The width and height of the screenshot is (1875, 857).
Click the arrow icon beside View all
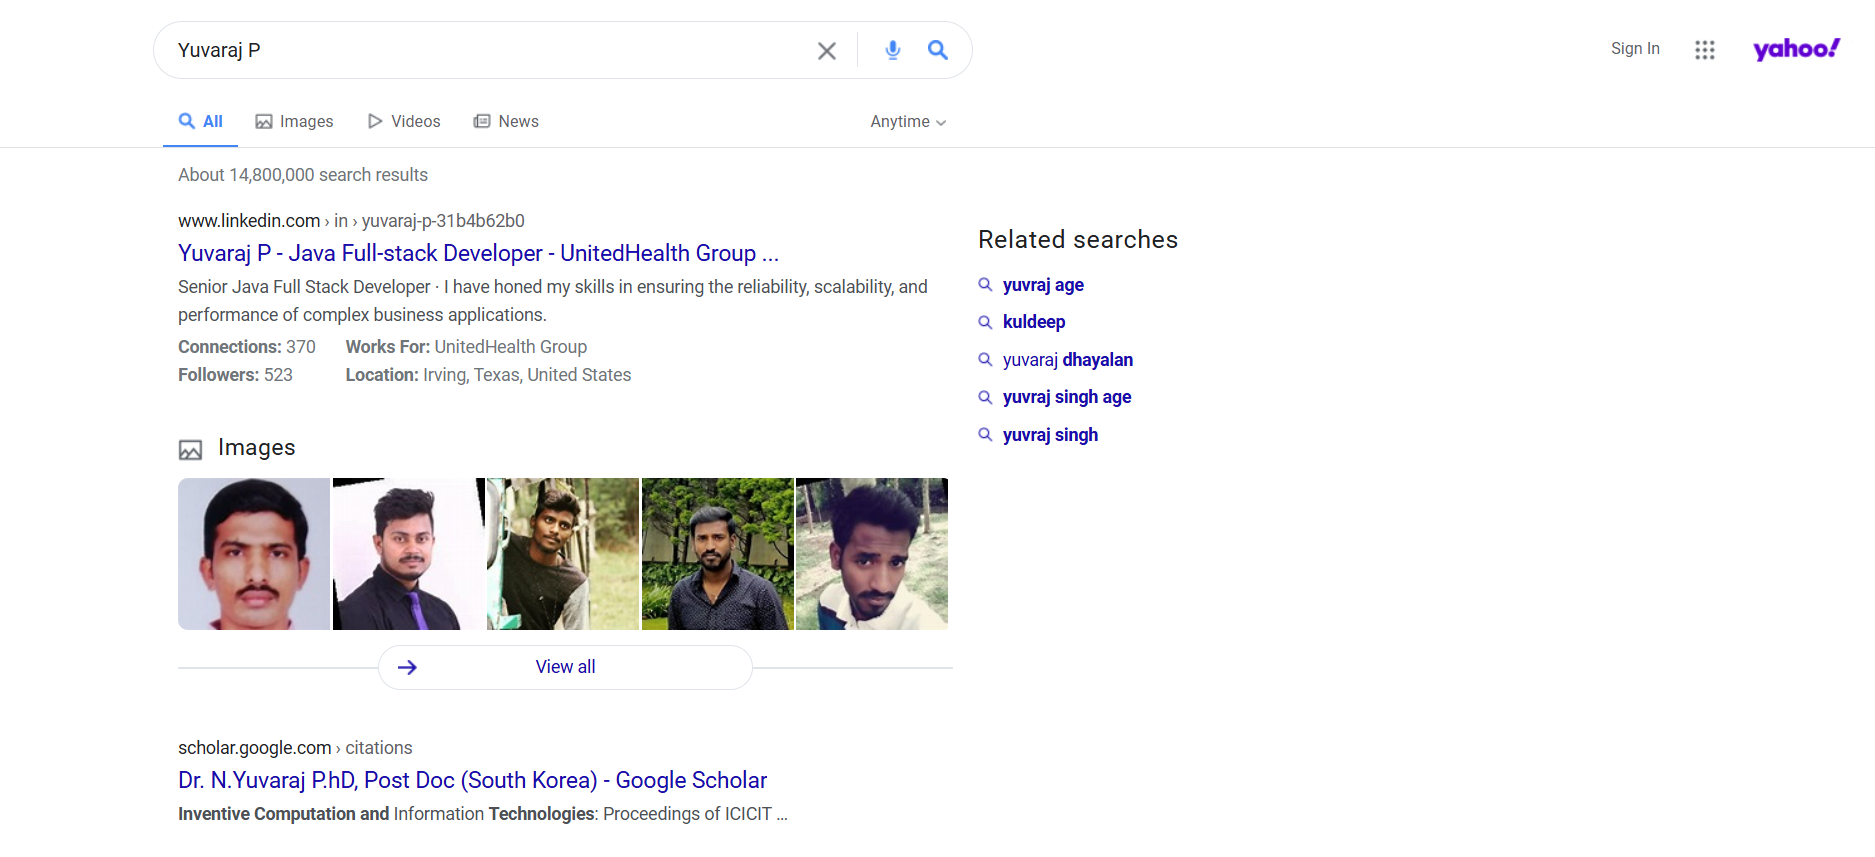[x=407, y=667]
